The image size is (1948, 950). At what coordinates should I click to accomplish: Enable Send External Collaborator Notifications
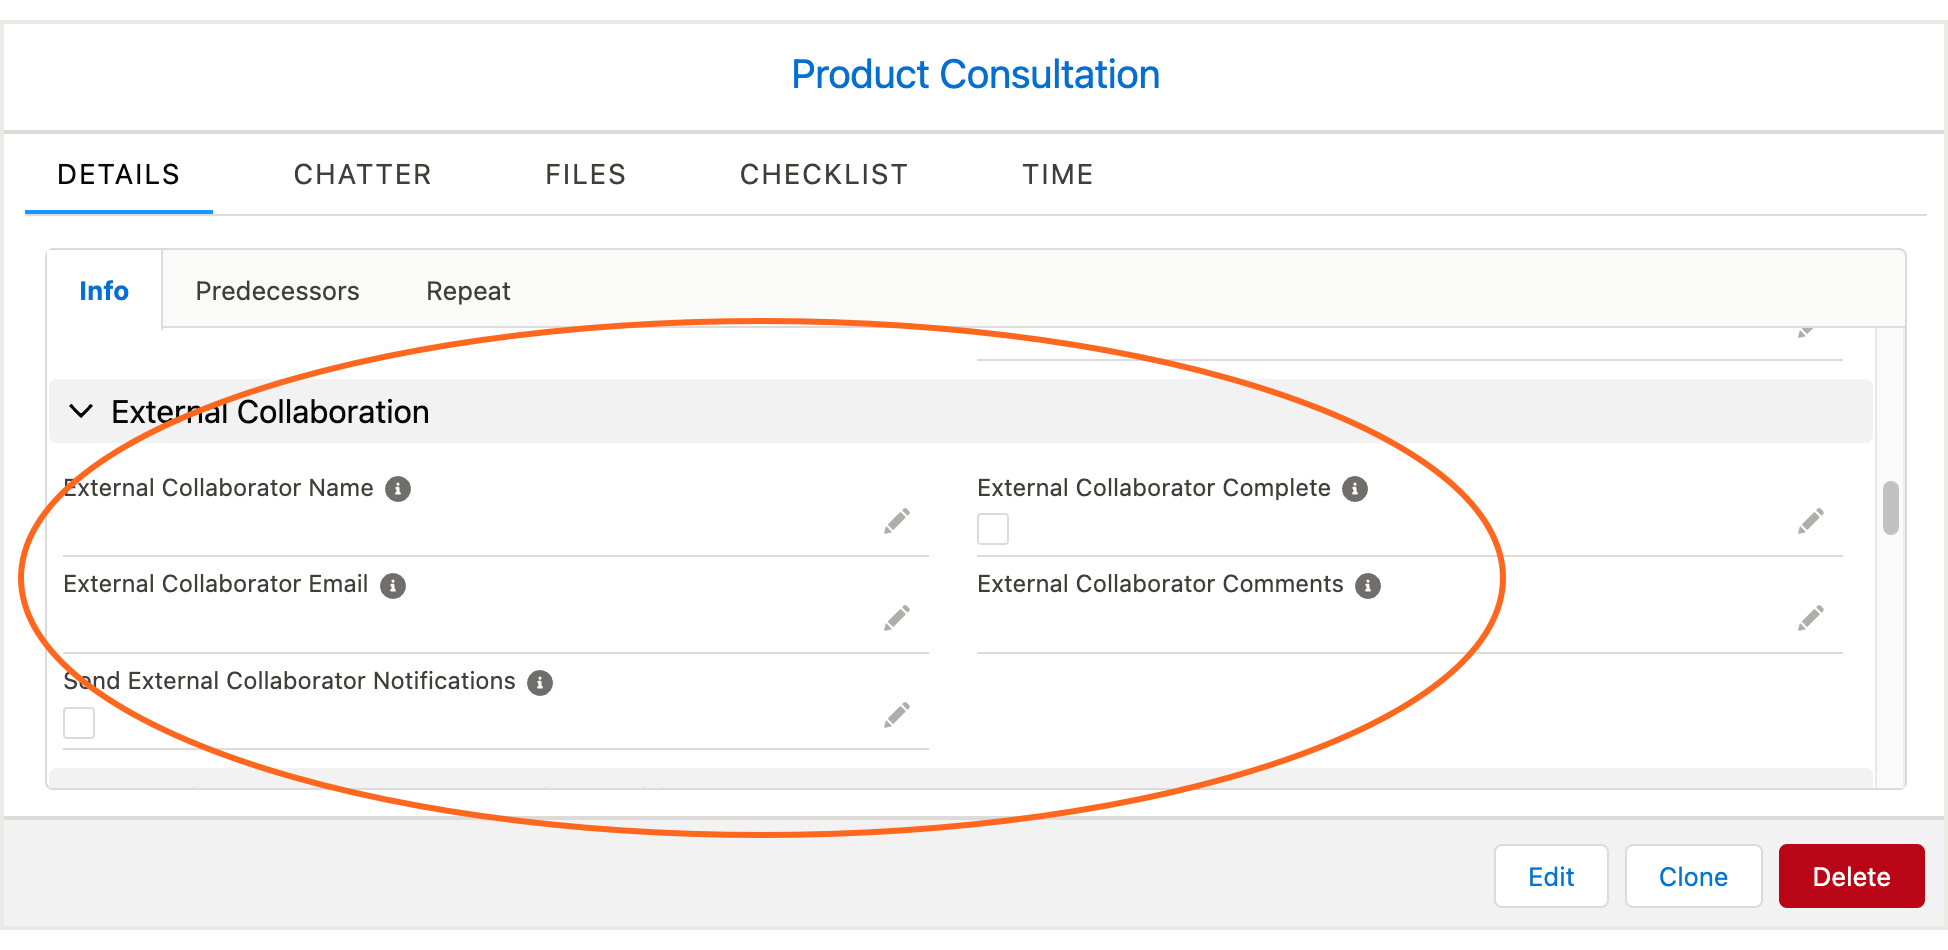point(79,722)
